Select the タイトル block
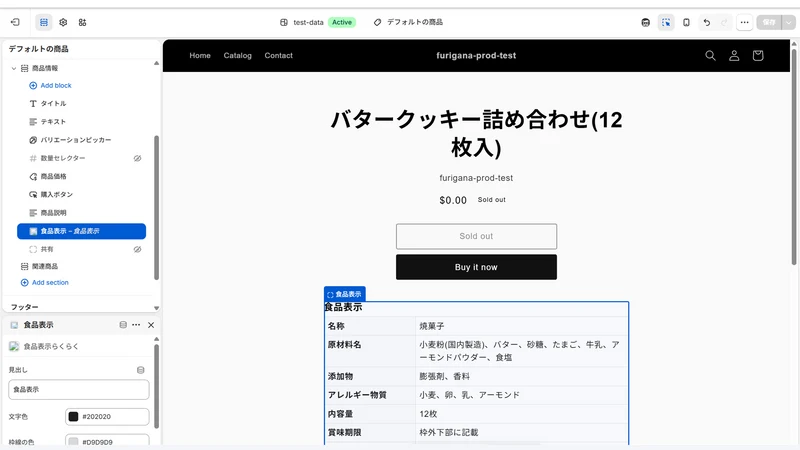This screenshot has height=450, width=800. [x=82, y=104]
